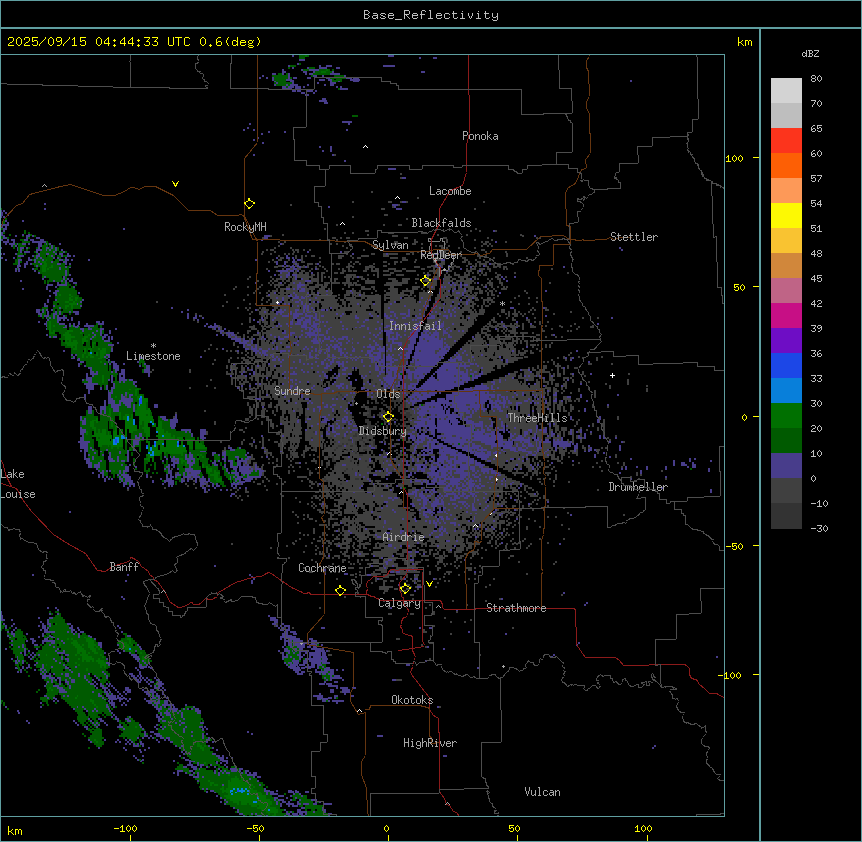This screenshot has height=842, width=862.
Task: Pick the bright blue 33–36 dBZ legend swatch
Action: (x=786, y=365)
